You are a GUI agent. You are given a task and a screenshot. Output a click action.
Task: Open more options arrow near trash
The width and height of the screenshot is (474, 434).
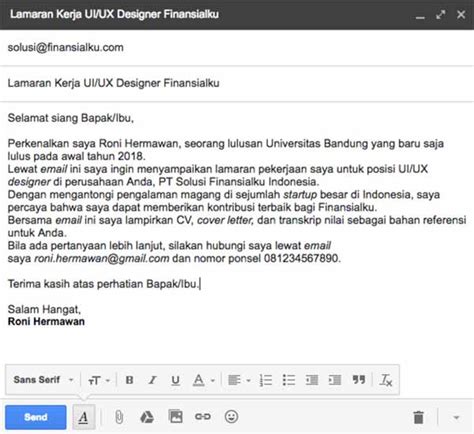coord(456,417)
